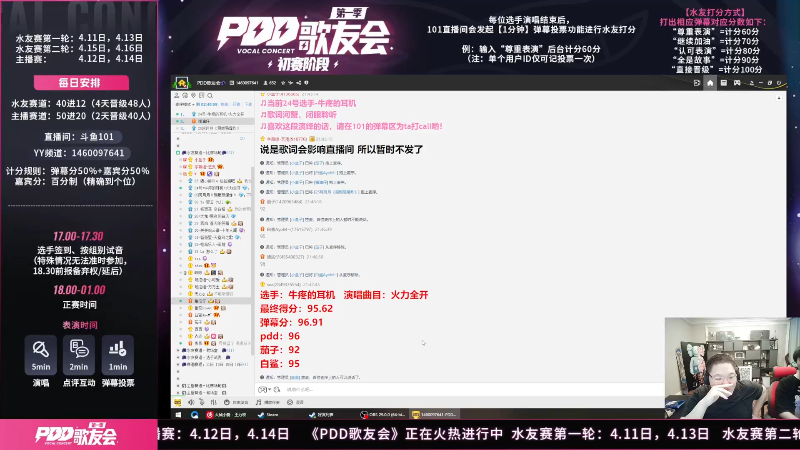This screenshot has height=450, width=800.
Task: Open the channel home icon at top right
Action: click(x=710, y=83)
